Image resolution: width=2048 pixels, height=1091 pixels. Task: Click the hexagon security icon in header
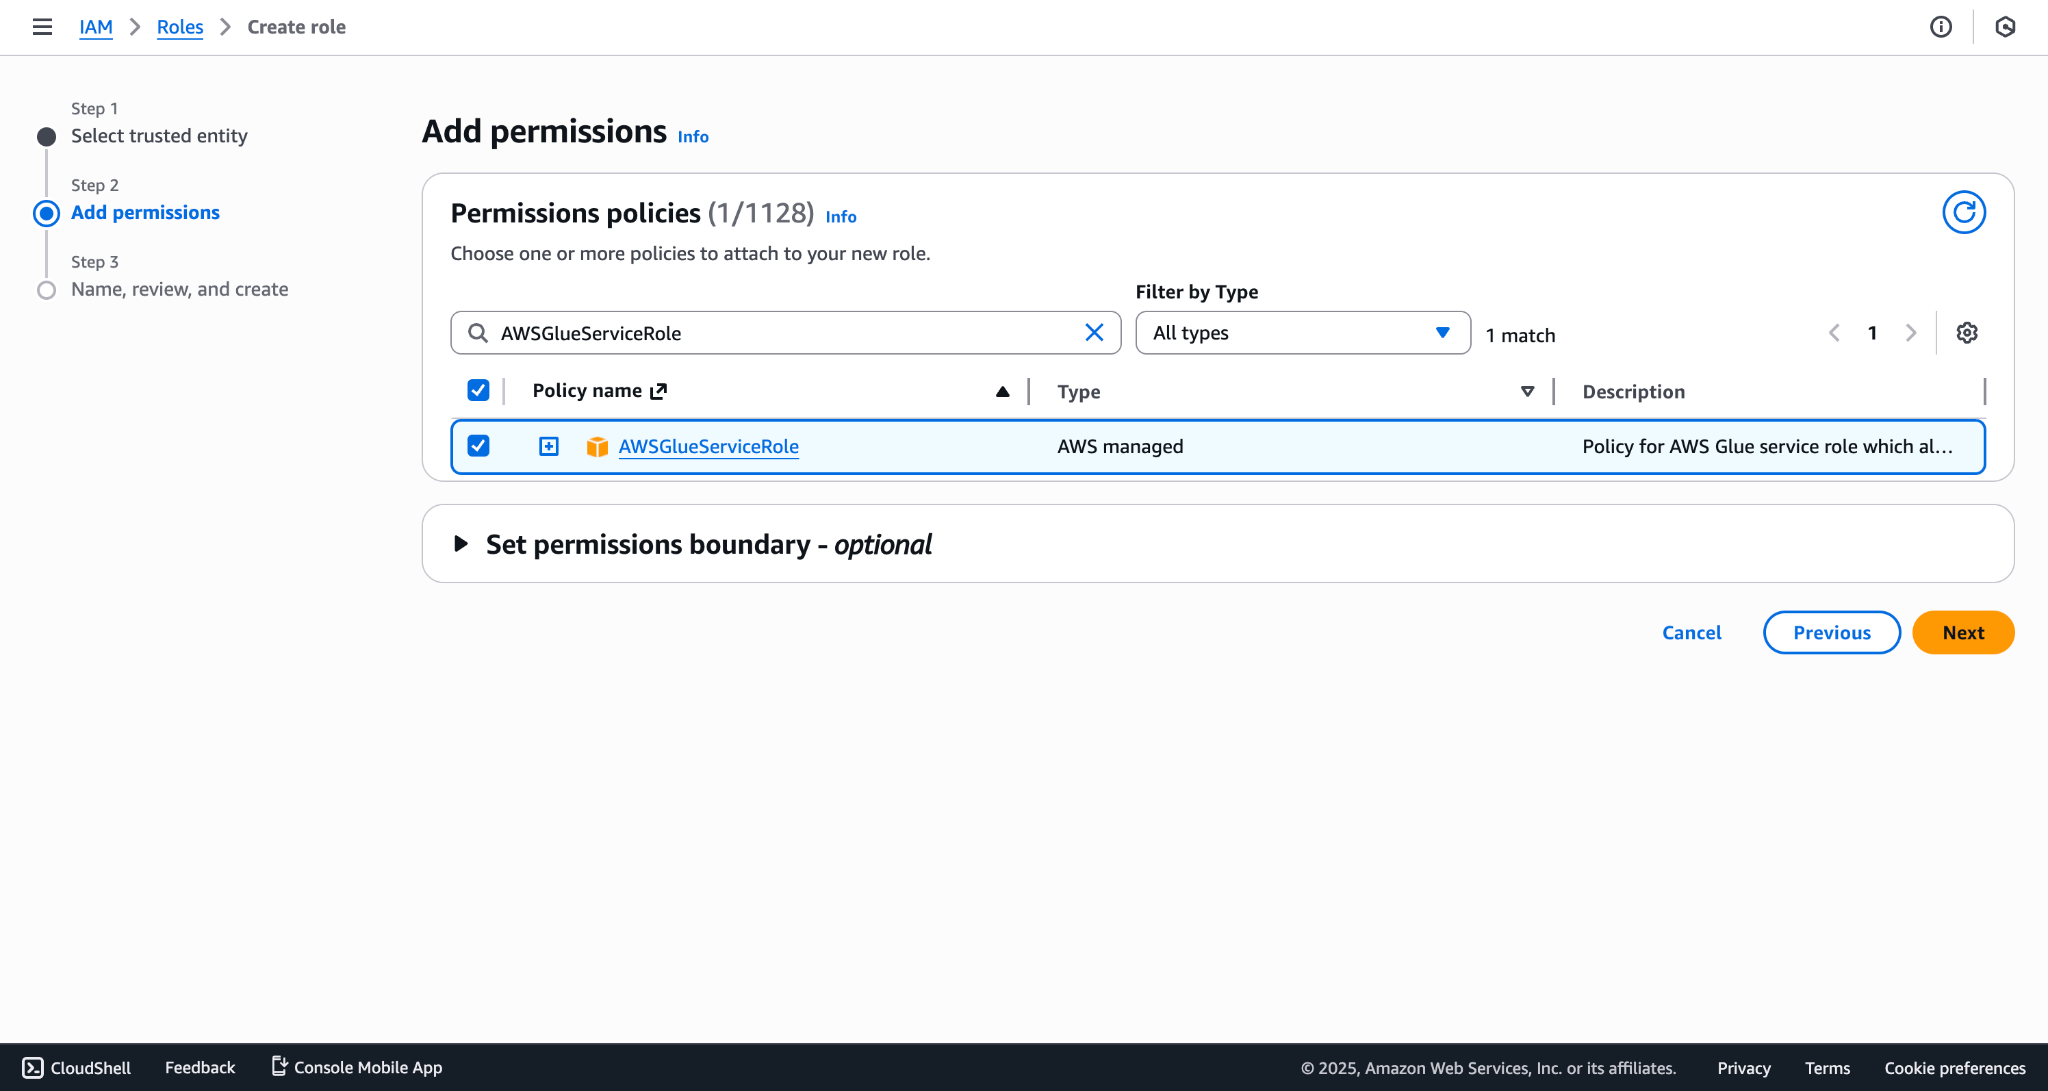coord(2005,27)
